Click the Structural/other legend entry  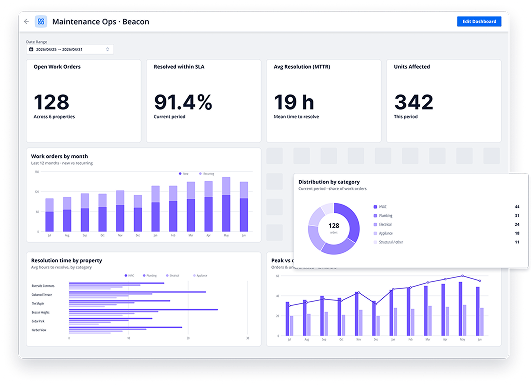[388, 242]
